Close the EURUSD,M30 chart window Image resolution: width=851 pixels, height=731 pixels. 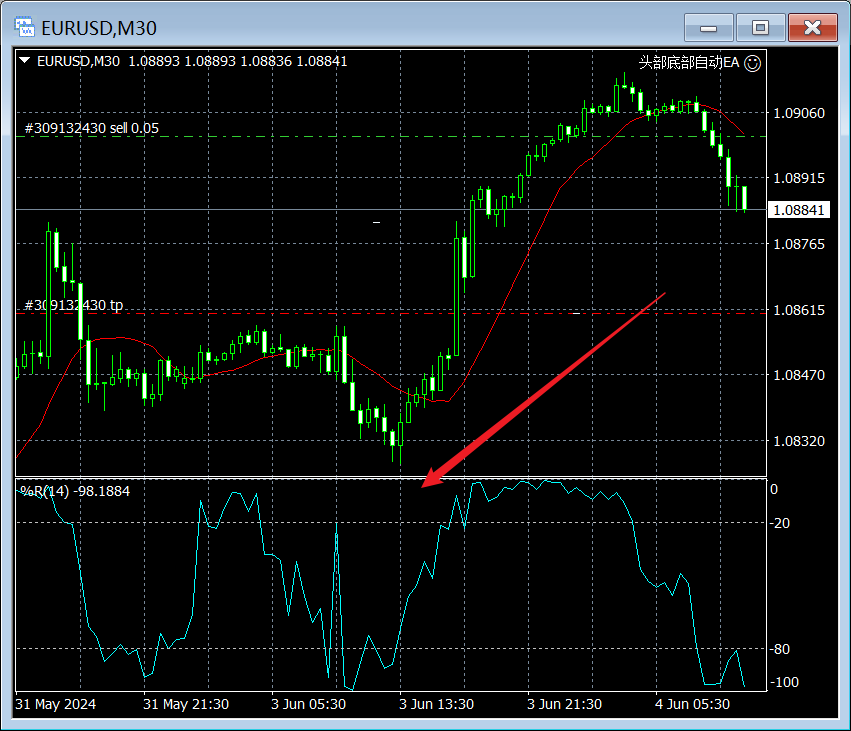812,28
